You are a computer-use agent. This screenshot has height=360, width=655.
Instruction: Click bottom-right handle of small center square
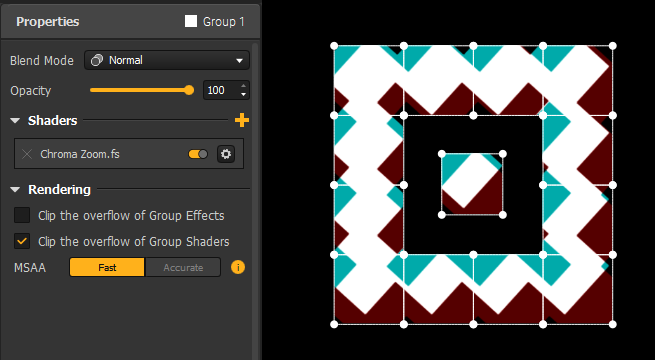tap(503, 215)
